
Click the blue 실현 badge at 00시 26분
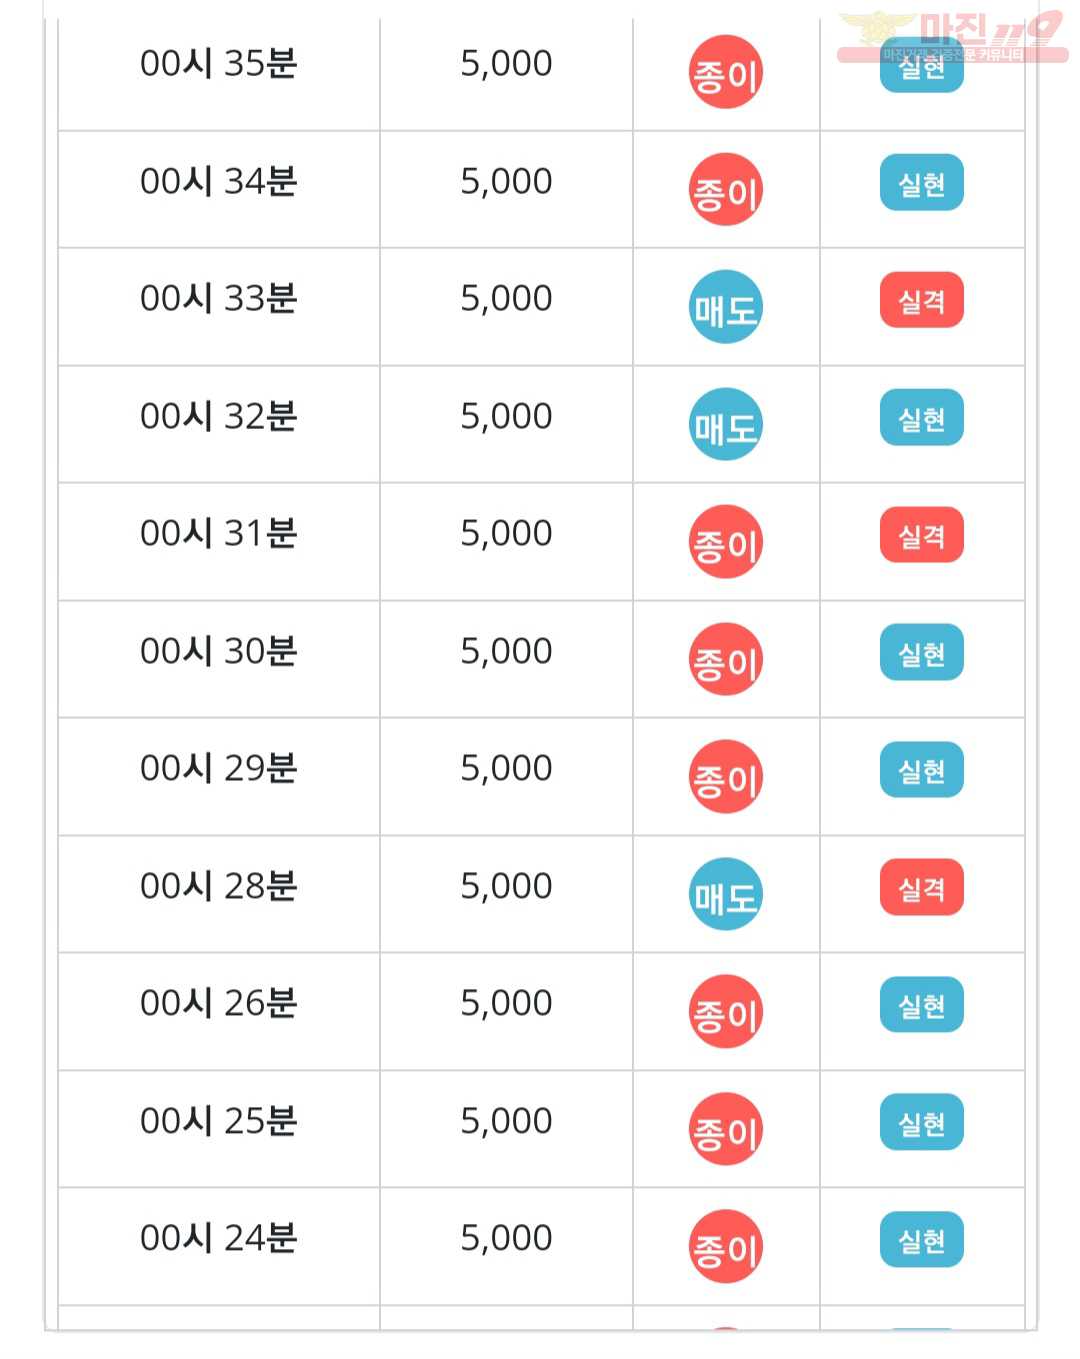(922, 1005)
